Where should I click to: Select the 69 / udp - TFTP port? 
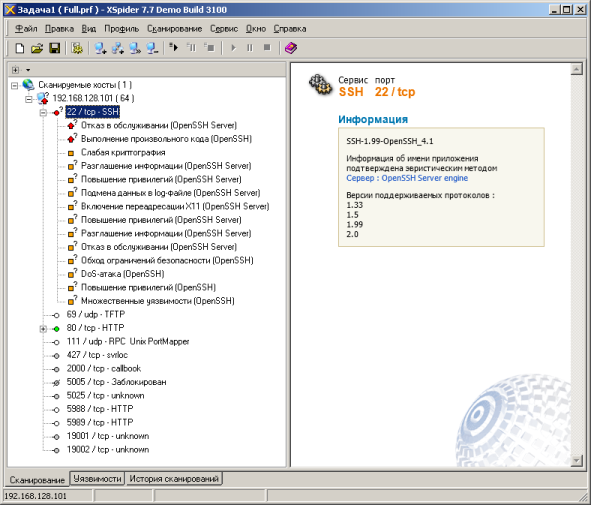tap(96, 314)
